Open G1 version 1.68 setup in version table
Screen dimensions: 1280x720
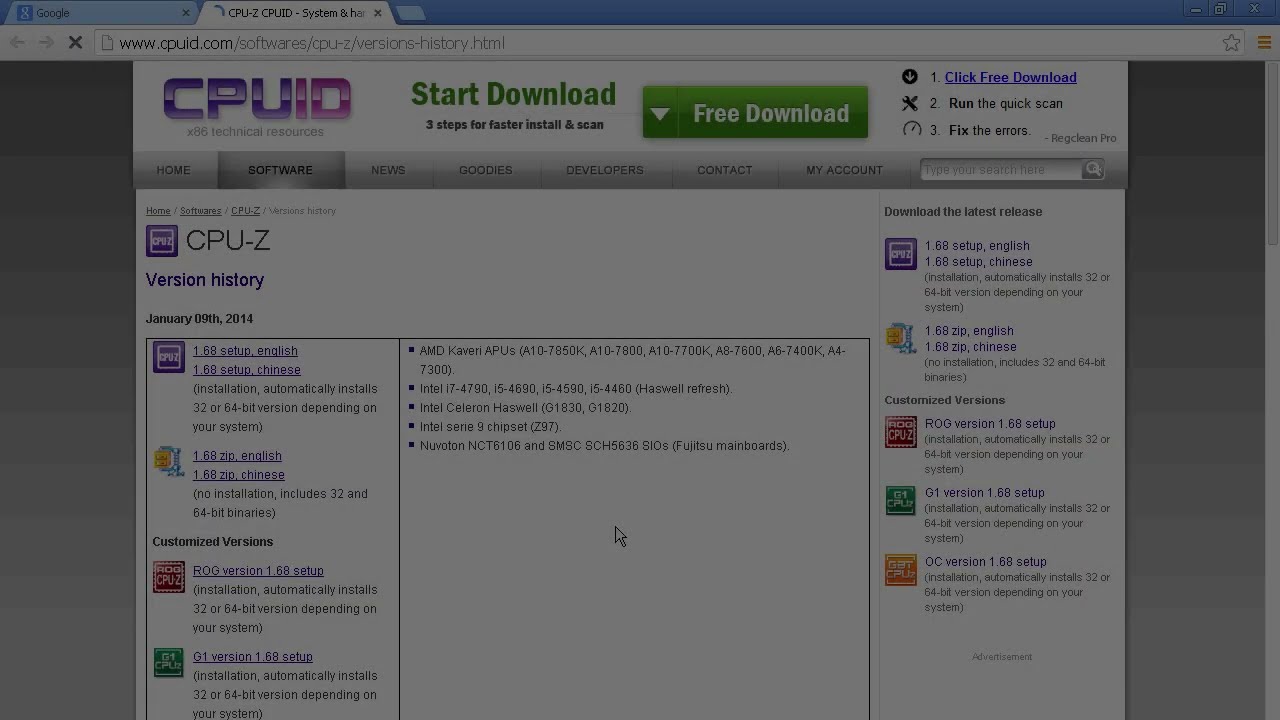pos(253,657)
